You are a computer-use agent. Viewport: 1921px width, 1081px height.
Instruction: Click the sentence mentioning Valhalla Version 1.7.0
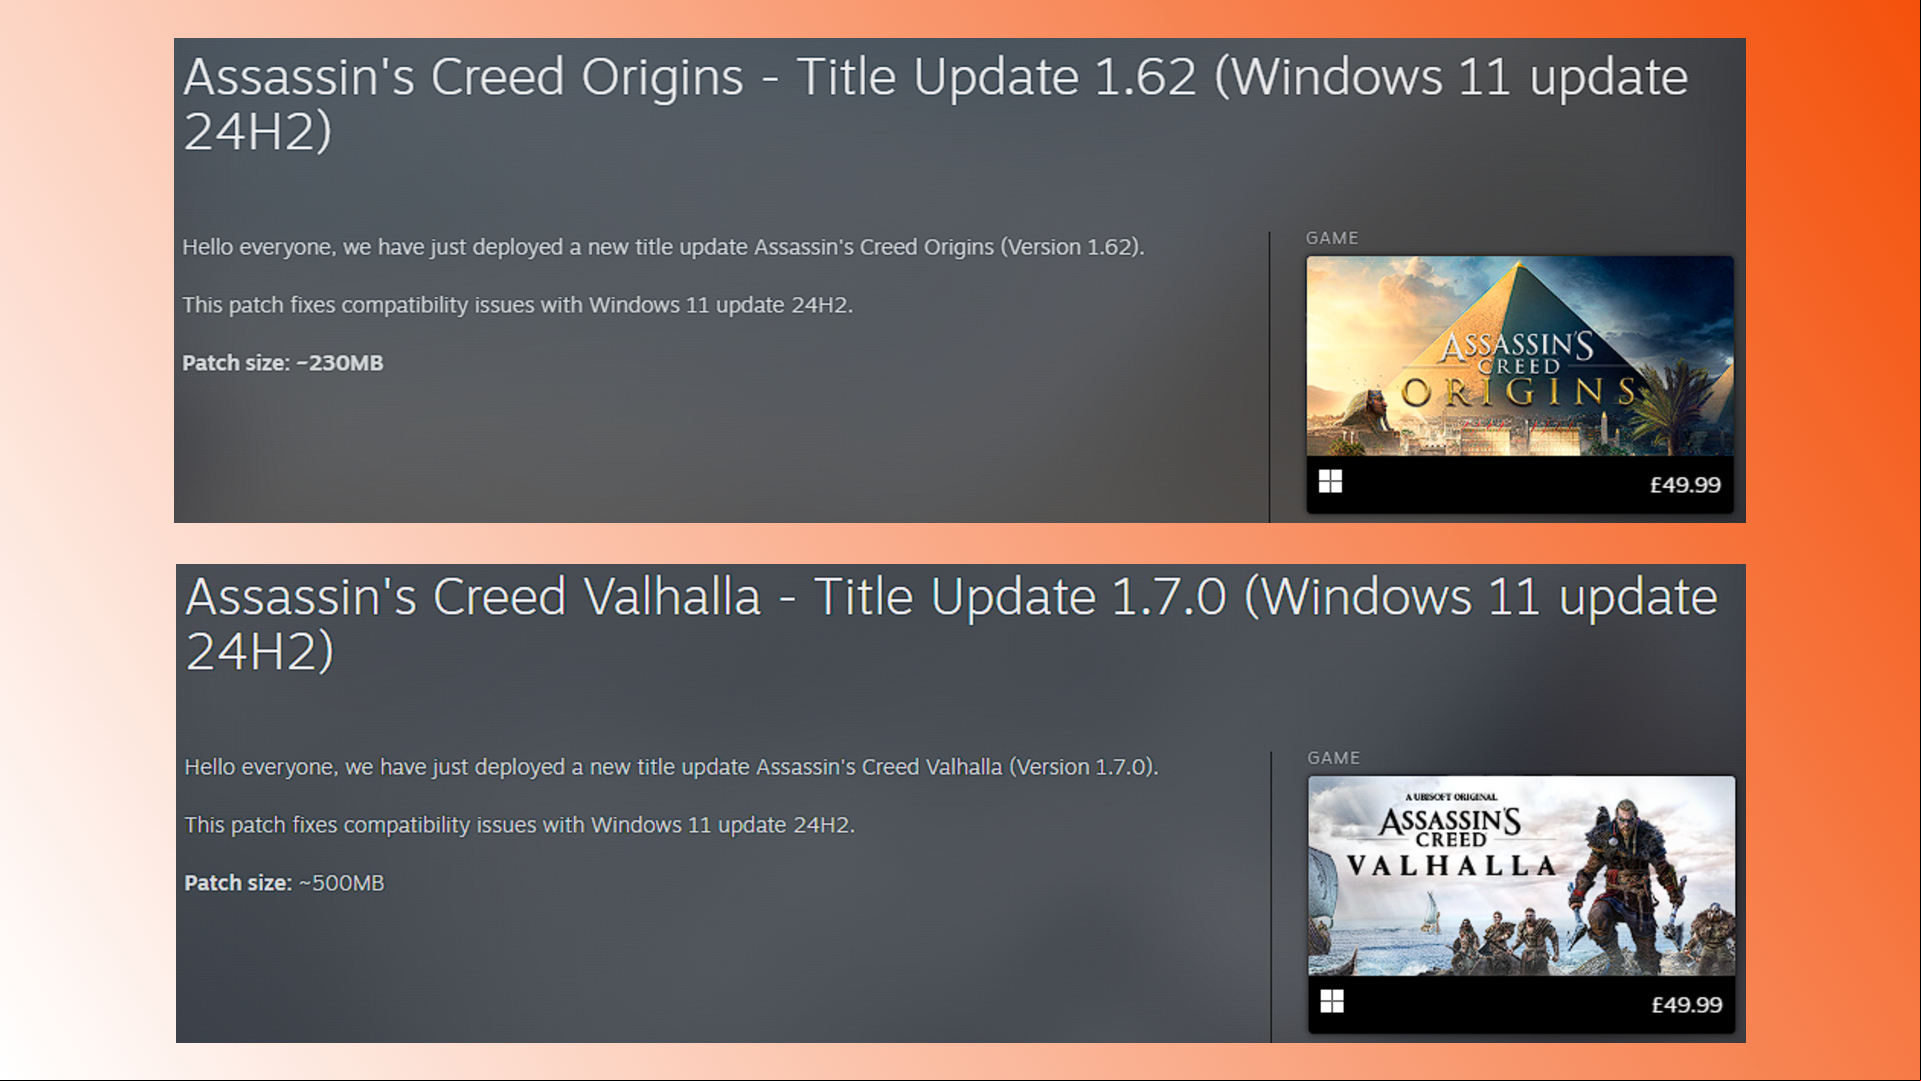(x=671, y=767)
